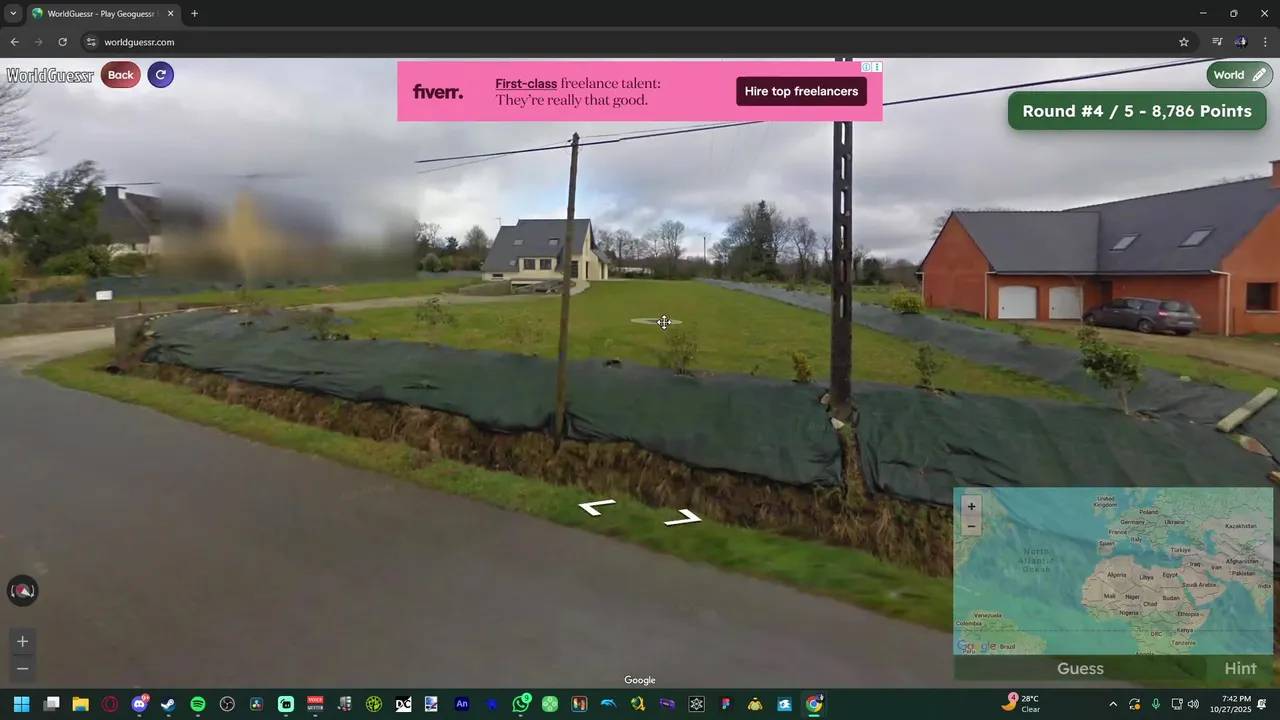Open the volume control in the system tray
1280x720 pixels.
(1193, 704)
